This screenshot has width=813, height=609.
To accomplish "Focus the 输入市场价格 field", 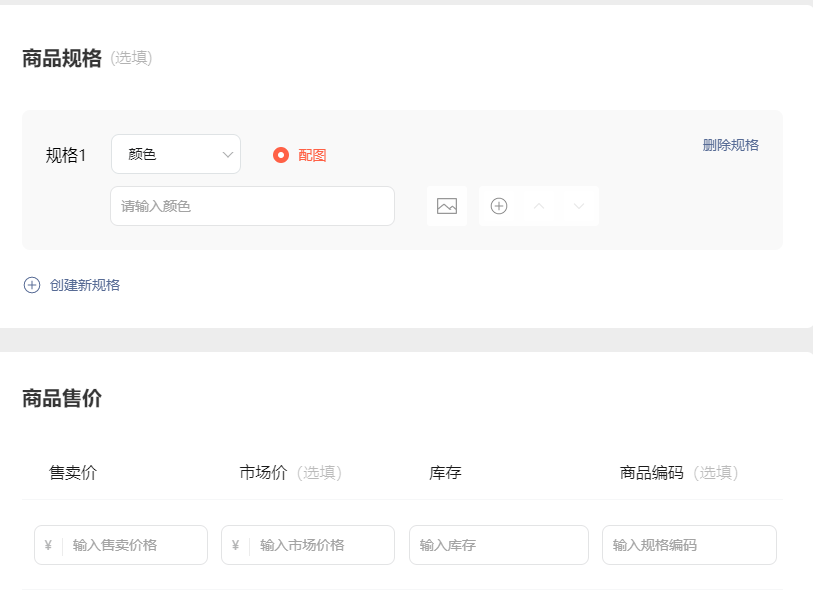I will [x=308, y=545].
